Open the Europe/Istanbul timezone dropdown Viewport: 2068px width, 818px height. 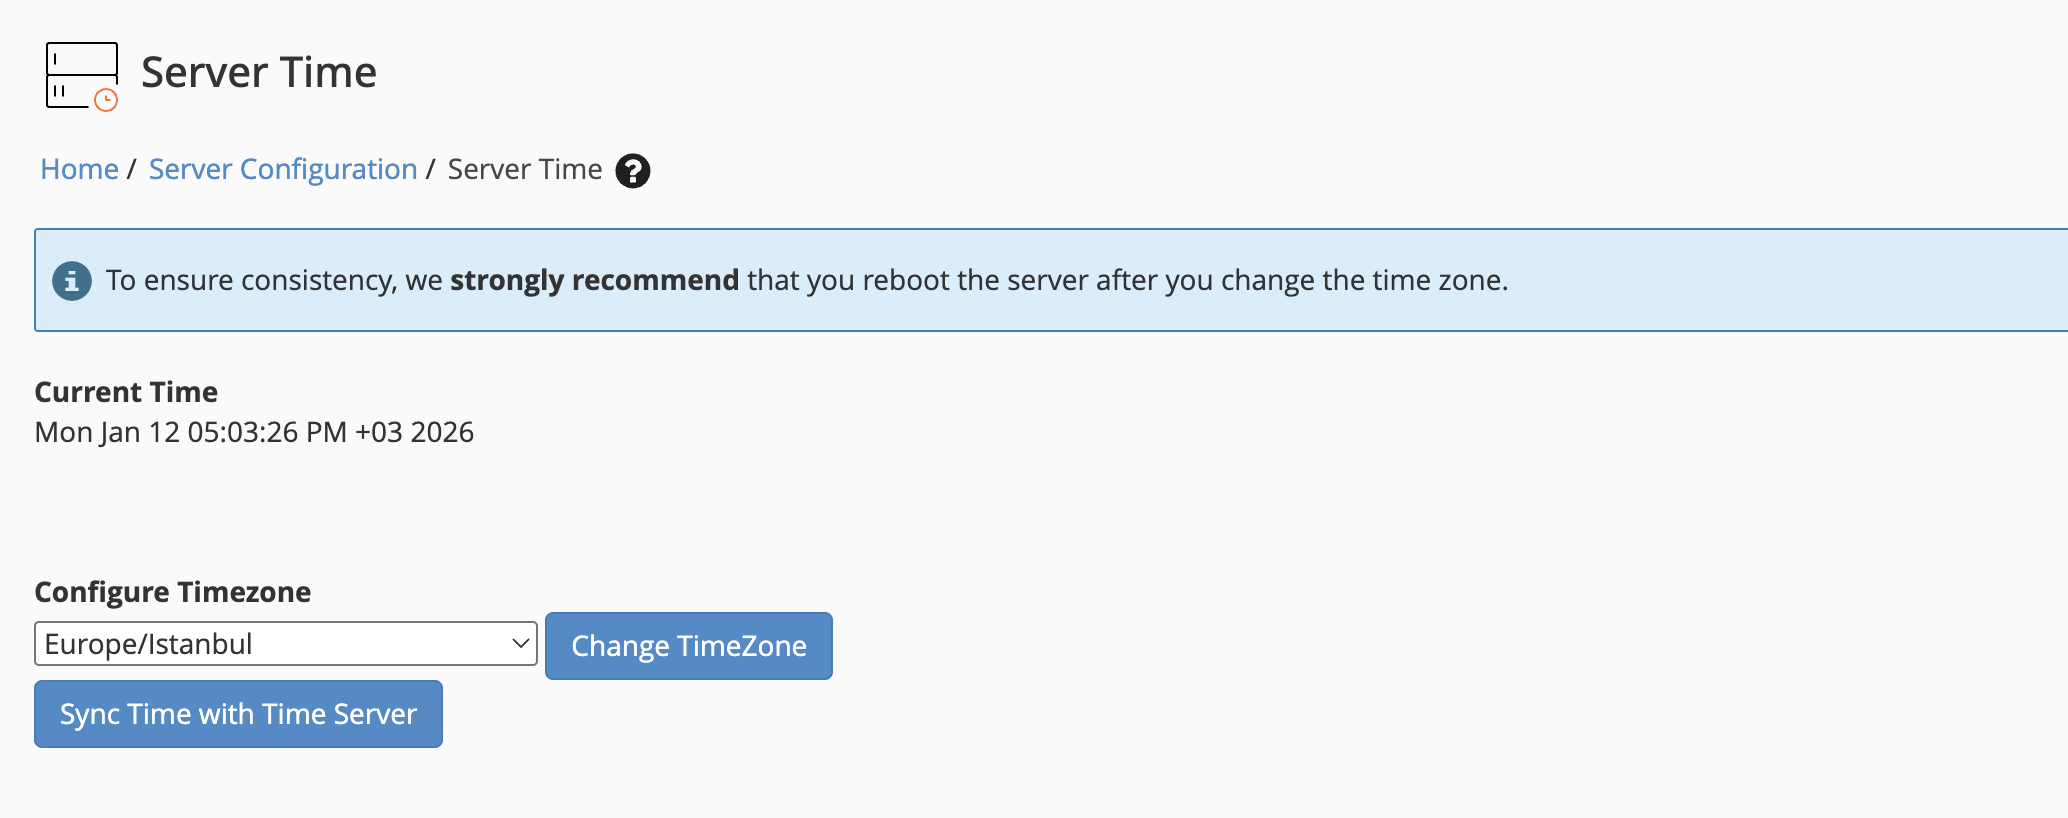coord(286,644)
